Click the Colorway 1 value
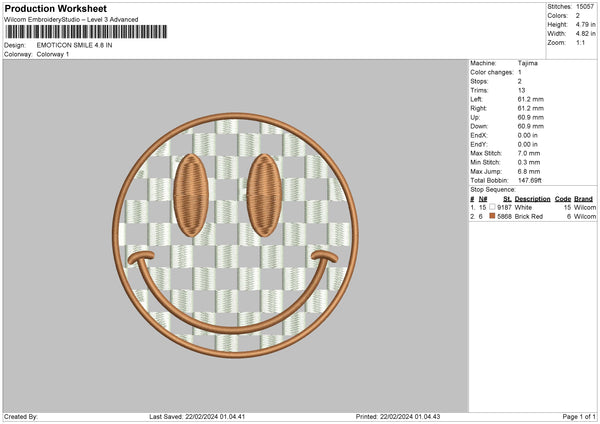The width and height of the screenshot is (600, 424). point(53,54)
